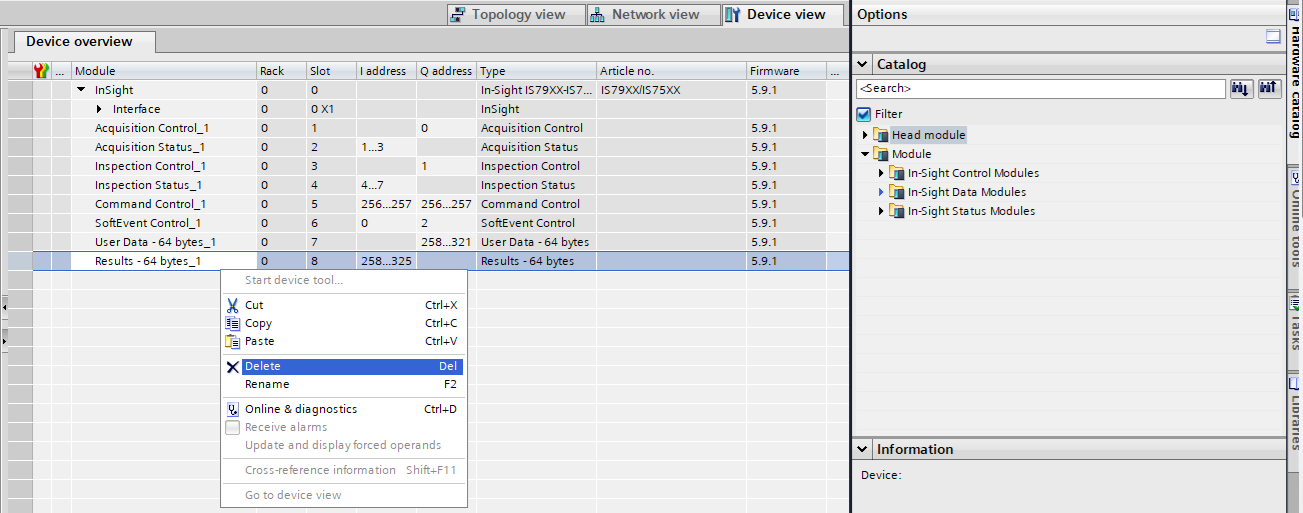The width and height of the screenshot is (1303, 513).
Task: Click the catalog search downward button
Action: pyautogui.click(x=1241, y=88)
